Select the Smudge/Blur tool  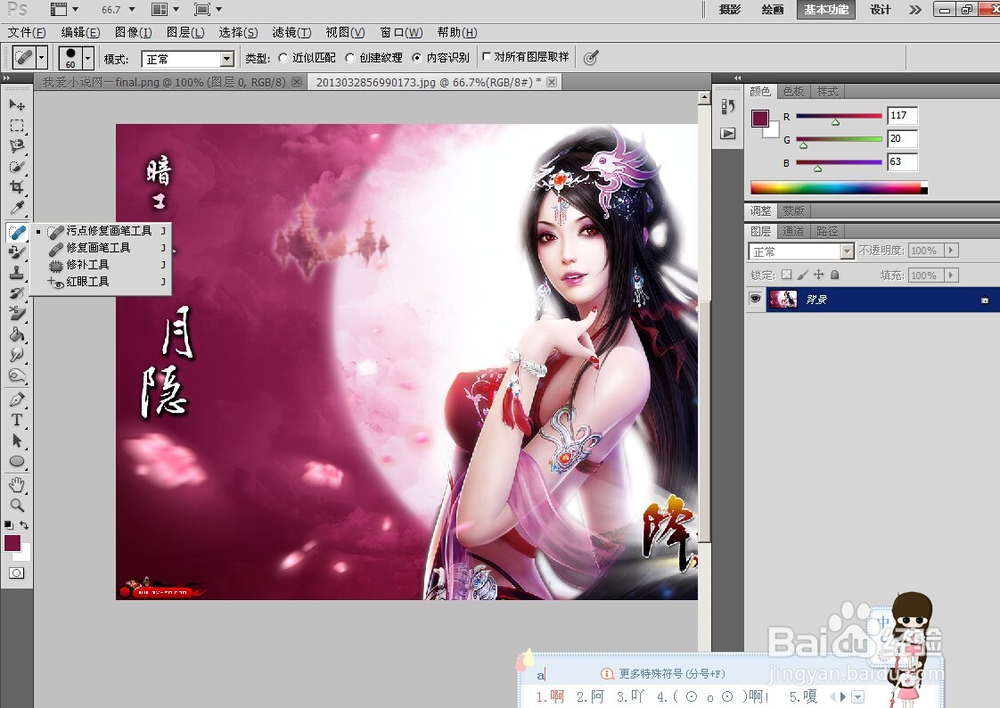[x=17, y=355]
